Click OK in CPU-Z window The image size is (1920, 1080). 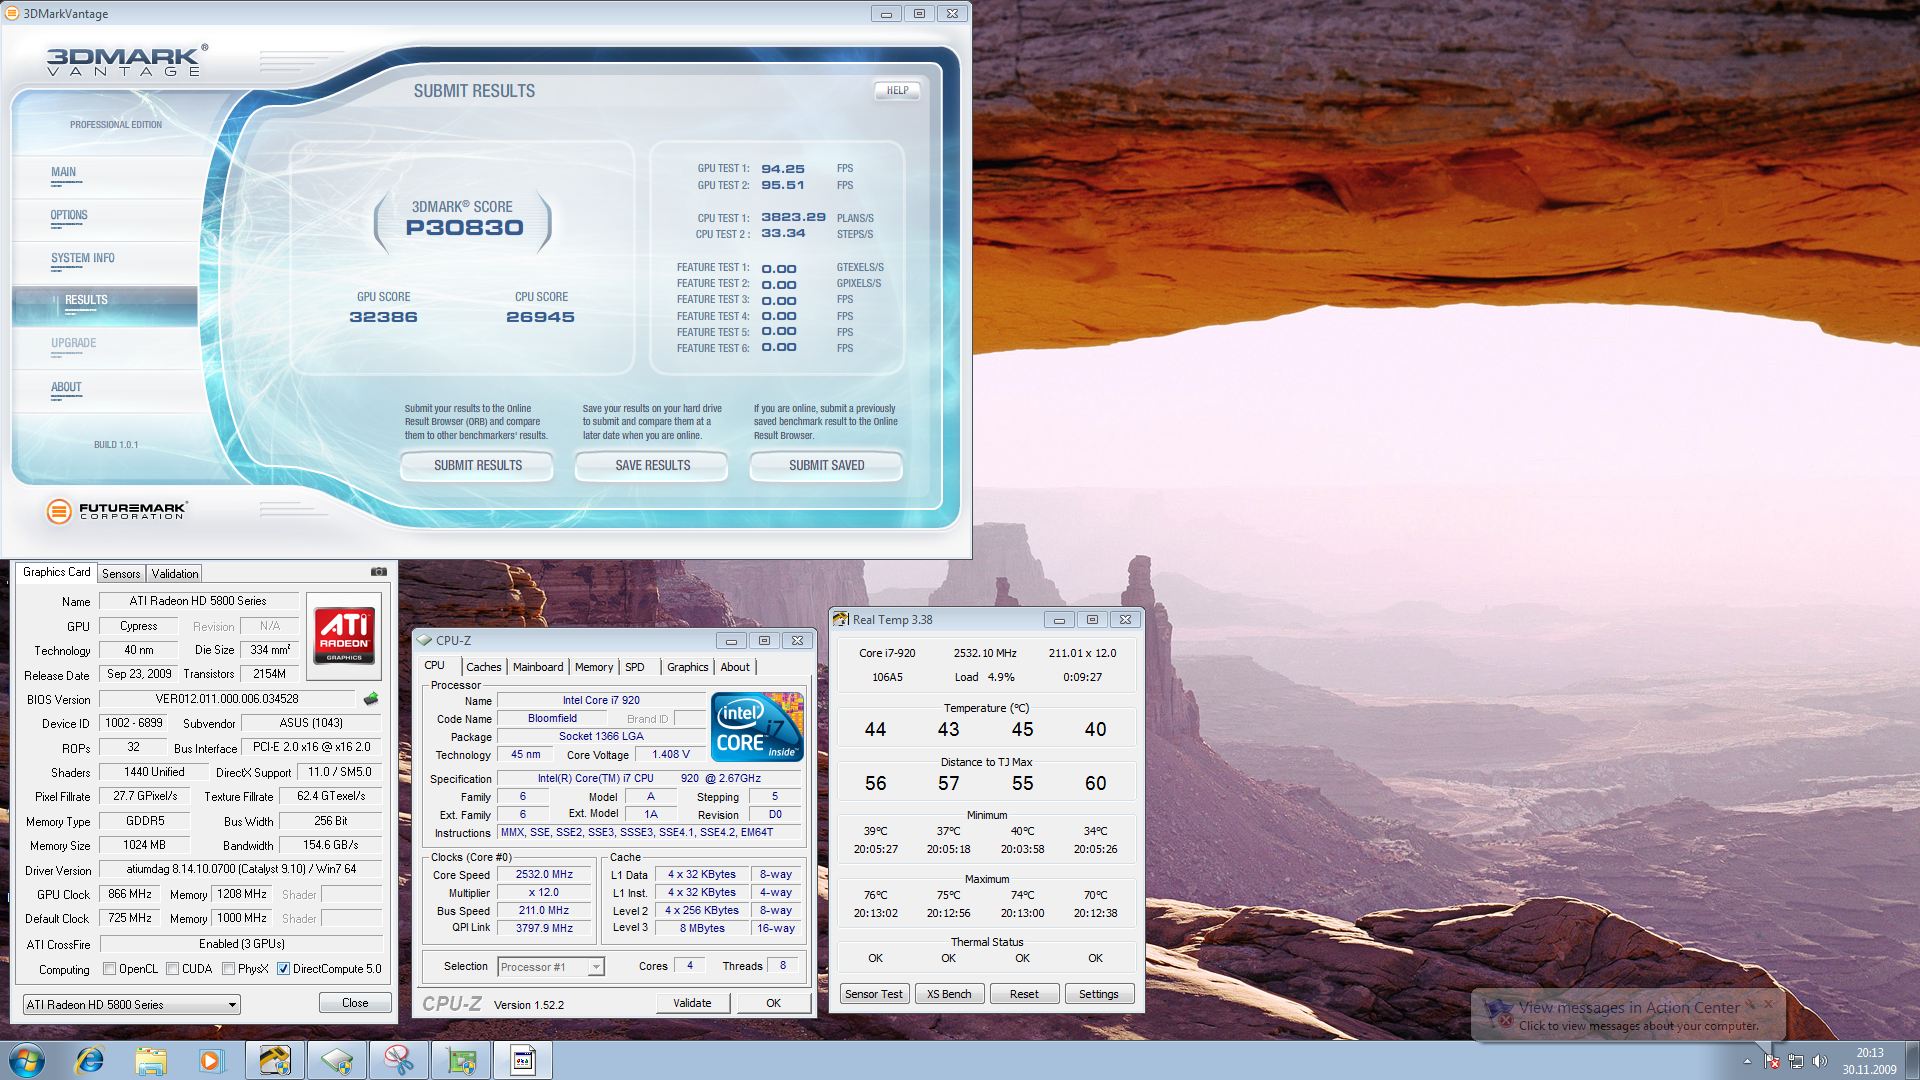[773, 1003]
